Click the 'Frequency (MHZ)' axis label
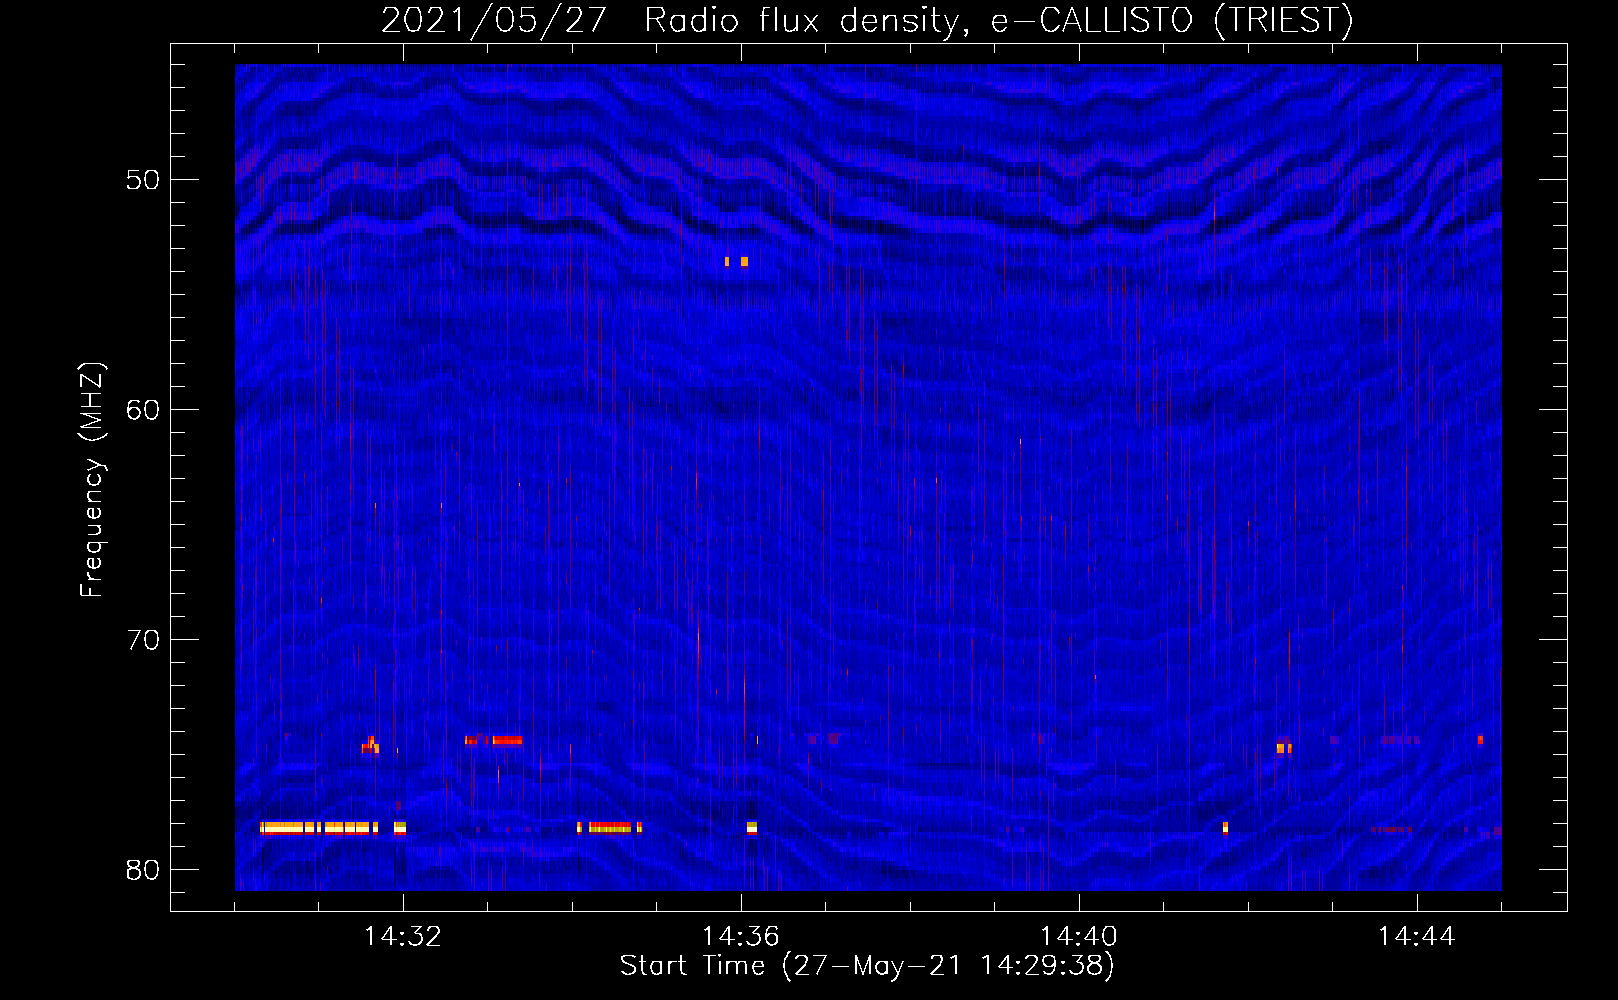Viewport: 1618px width, 1000px height. (x=92, y=480)
